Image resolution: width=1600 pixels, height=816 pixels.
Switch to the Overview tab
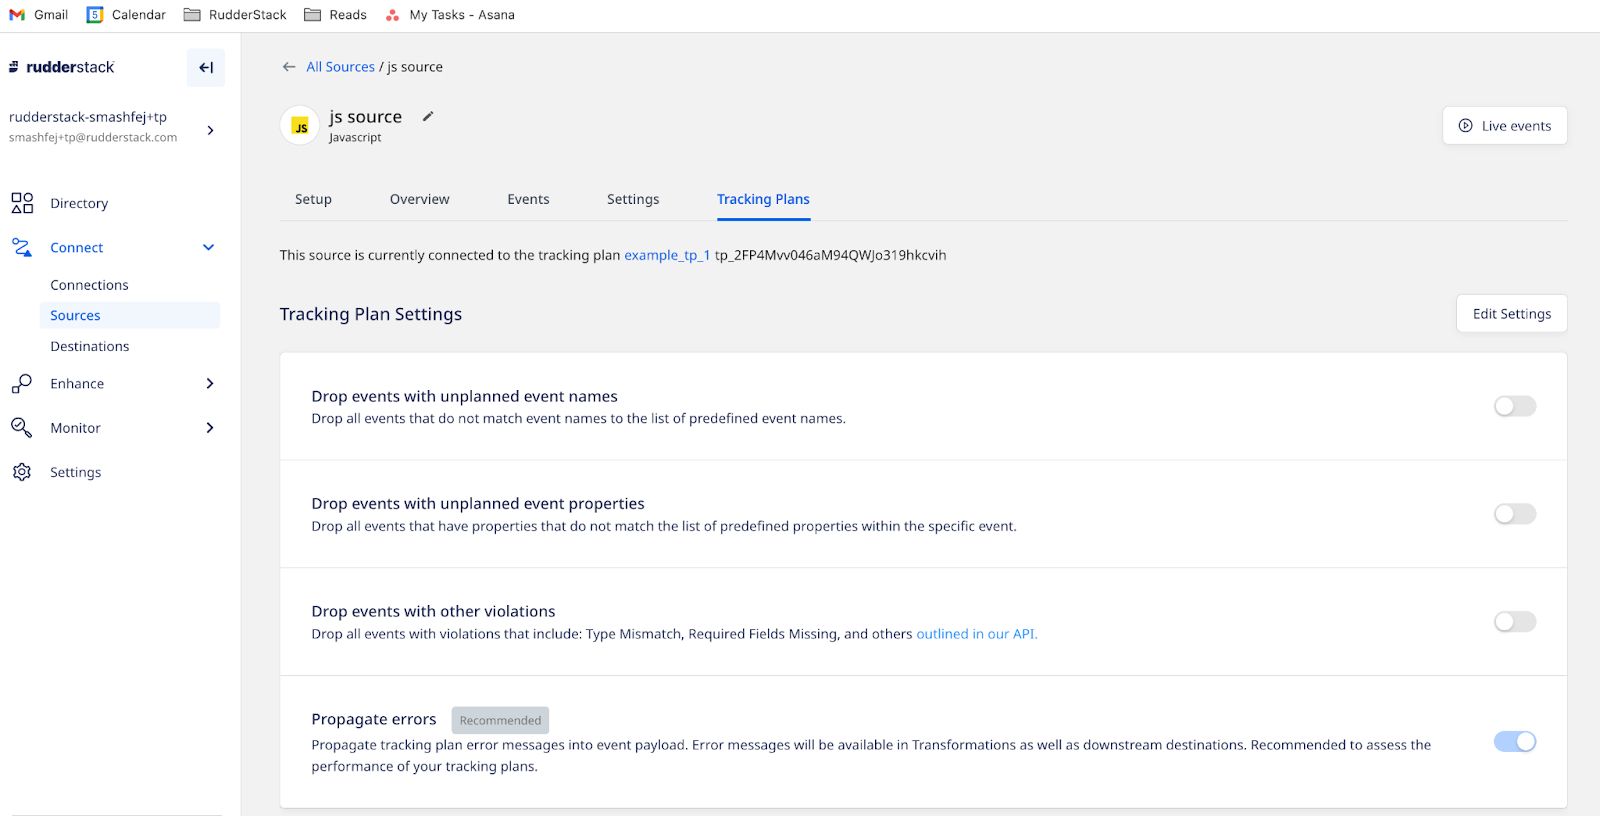419,199
